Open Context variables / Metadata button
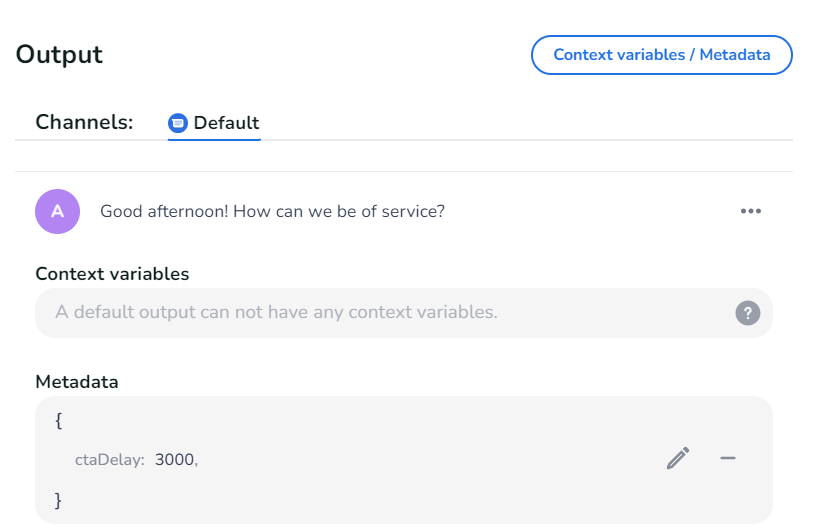 (x=661, y=55)
